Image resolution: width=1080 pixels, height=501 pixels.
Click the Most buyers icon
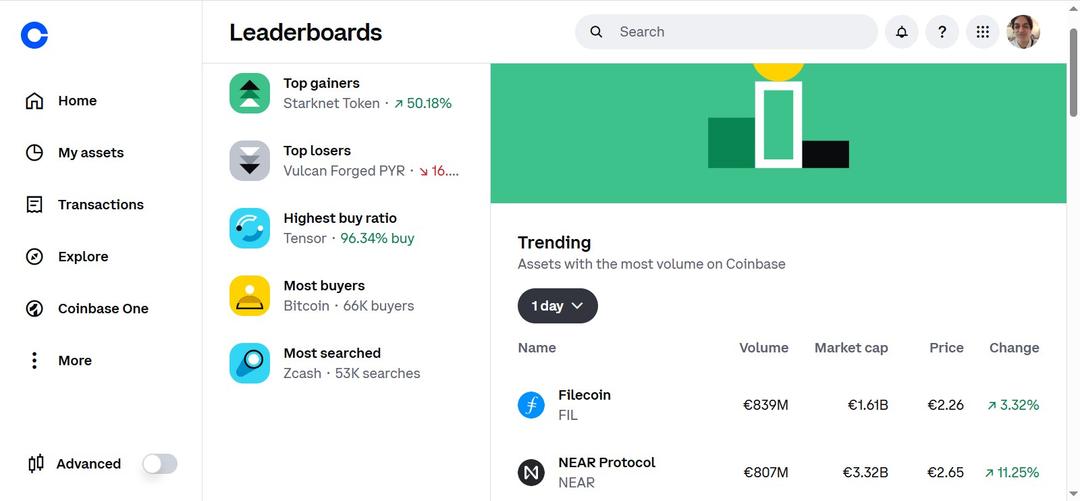[250, 295]
